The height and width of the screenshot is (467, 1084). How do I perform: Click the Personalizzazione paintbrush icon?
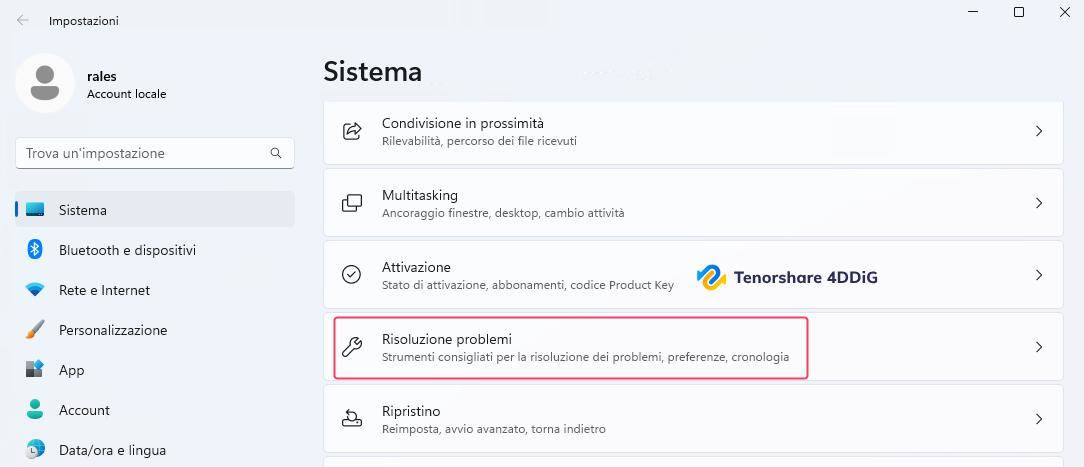pyautogui.click(x=35, y=330)
